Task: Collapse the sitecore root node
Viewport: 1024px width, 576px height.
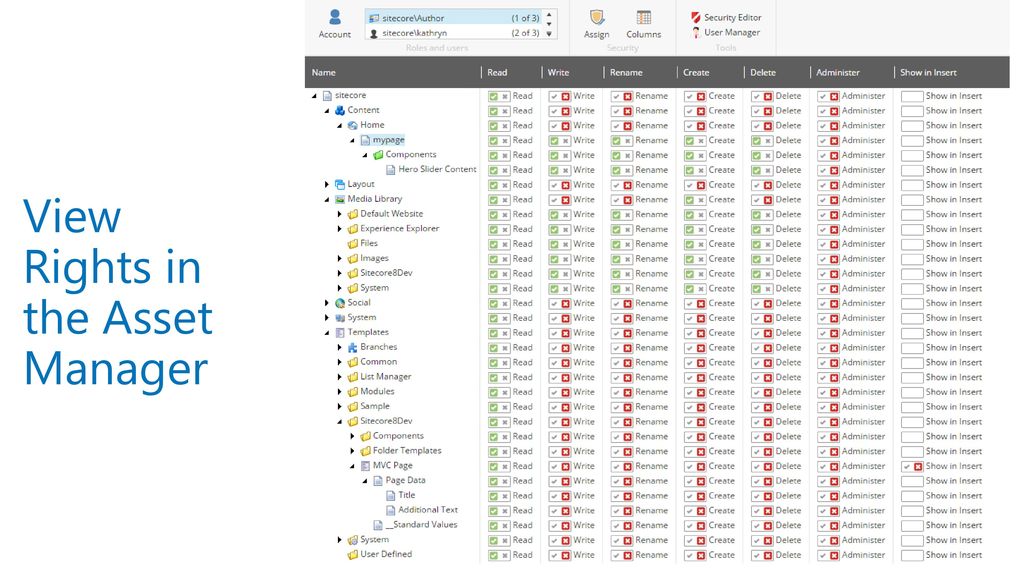Action: (314, 96)
